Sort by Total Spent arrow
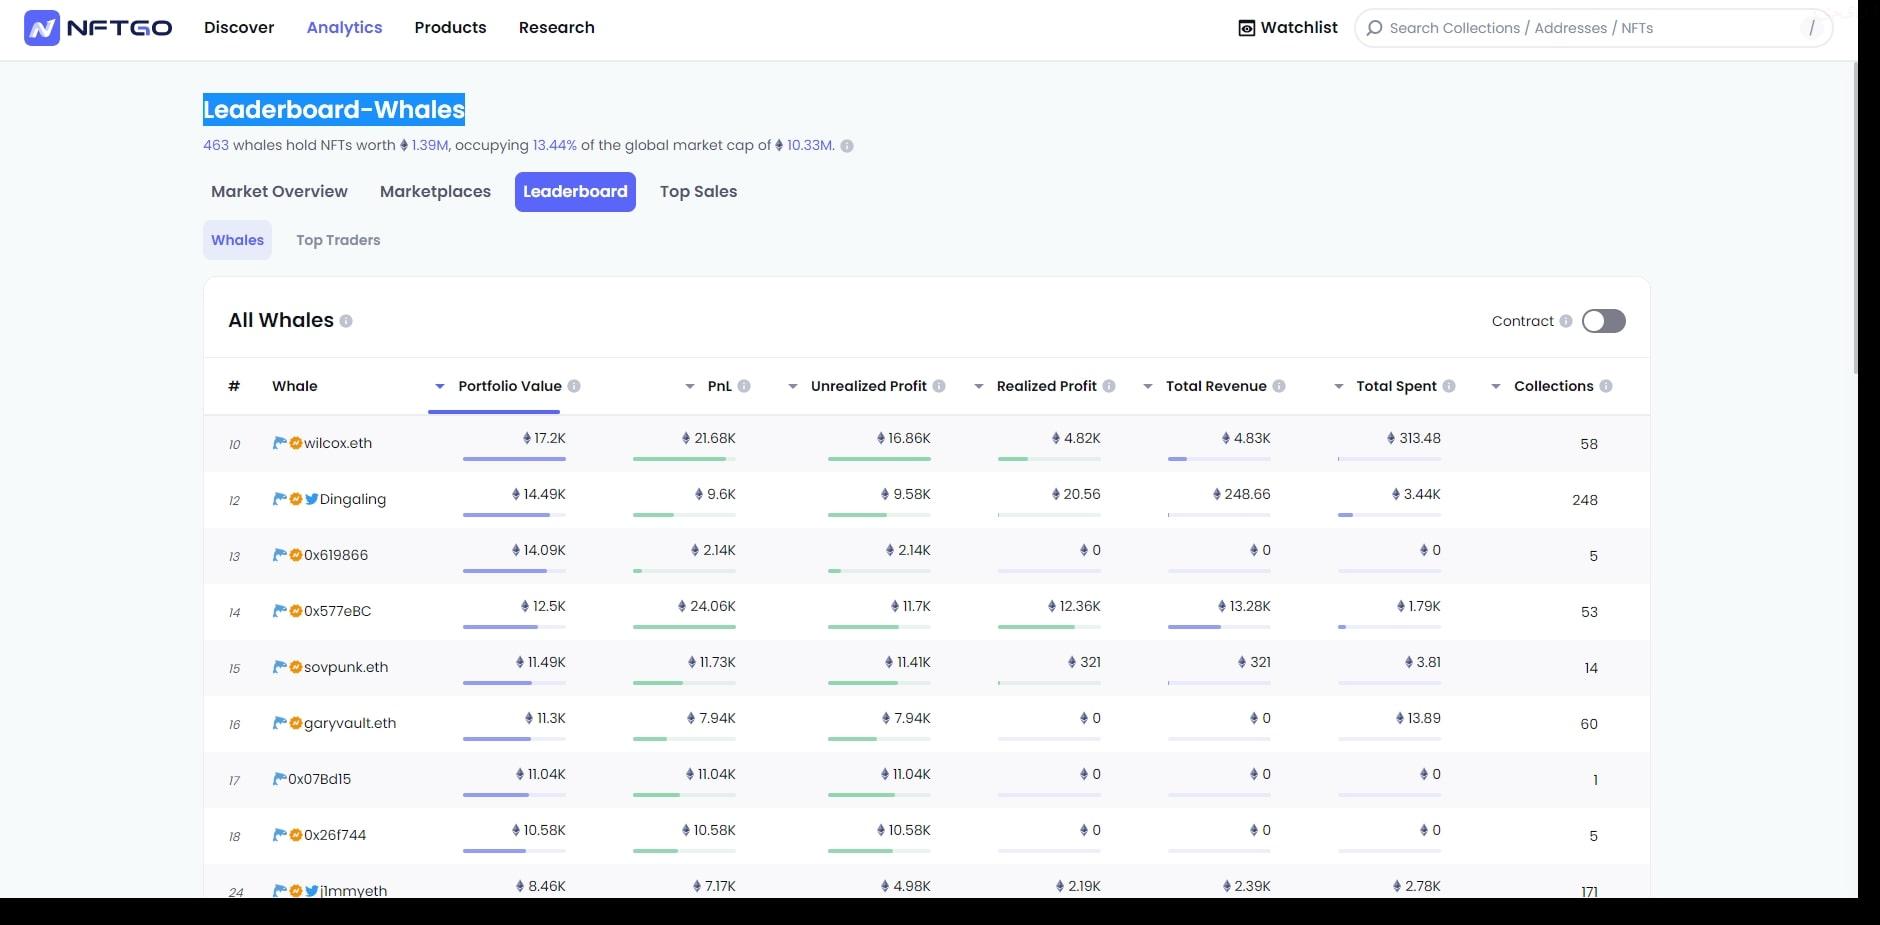The height and width of the screenshot is (925, 1880). (1338, 386)
